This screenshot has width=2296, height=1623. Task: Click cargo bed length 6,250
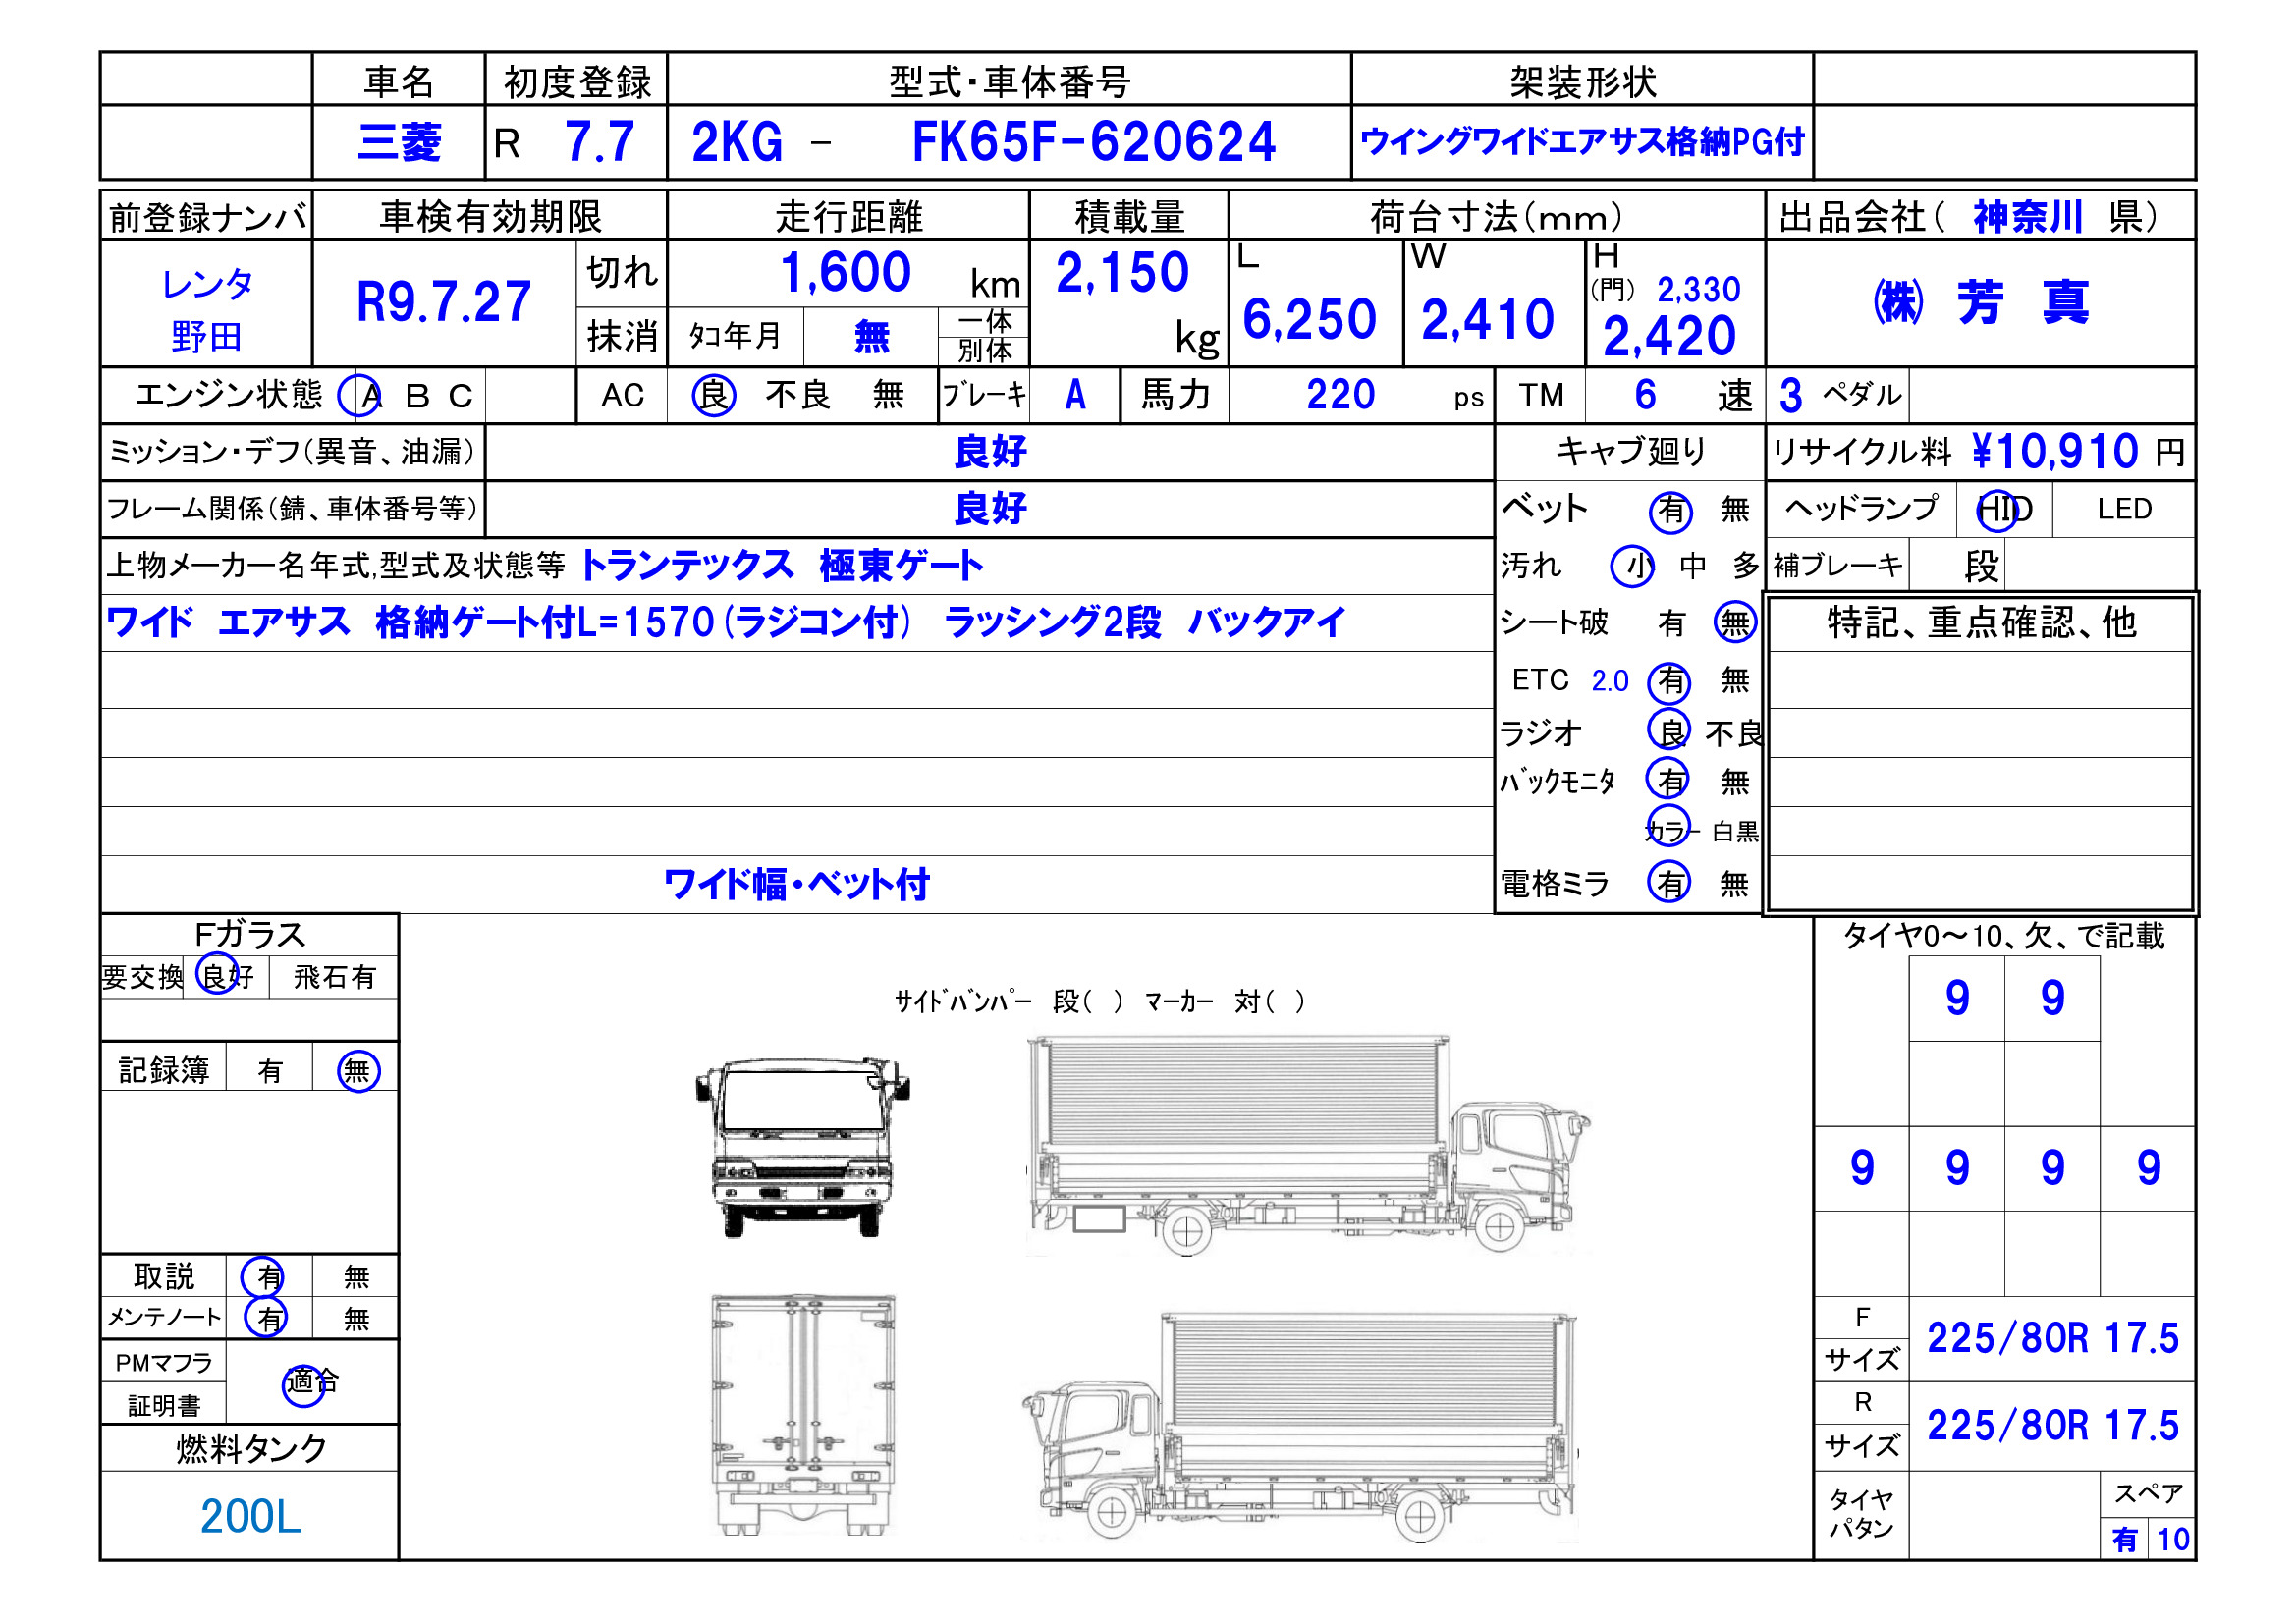point(1309,320)
